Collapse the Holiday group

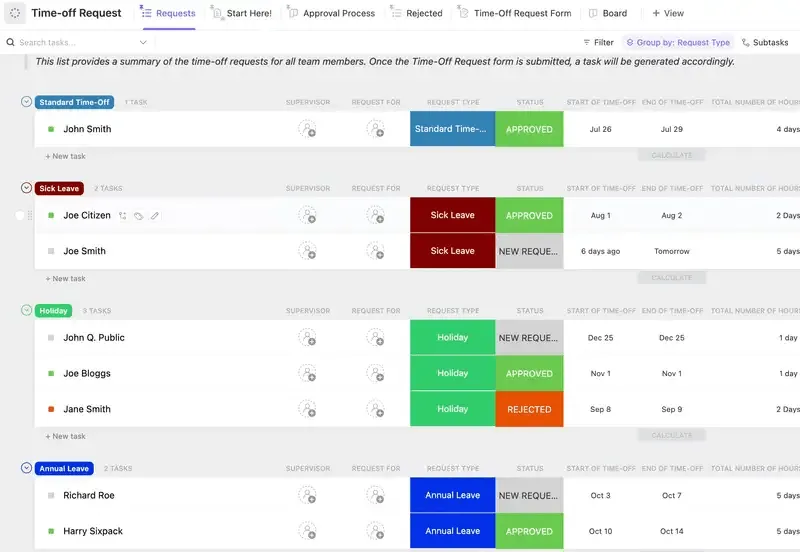tap(27, 310)
